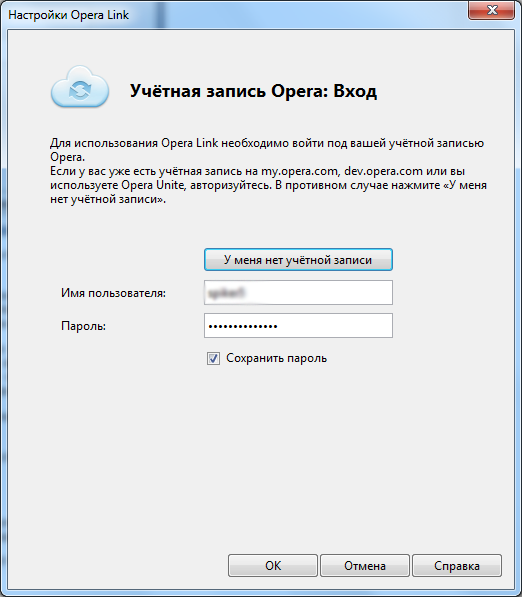Click the 'Имя пользователя:' label

click(x=113, y=293)
